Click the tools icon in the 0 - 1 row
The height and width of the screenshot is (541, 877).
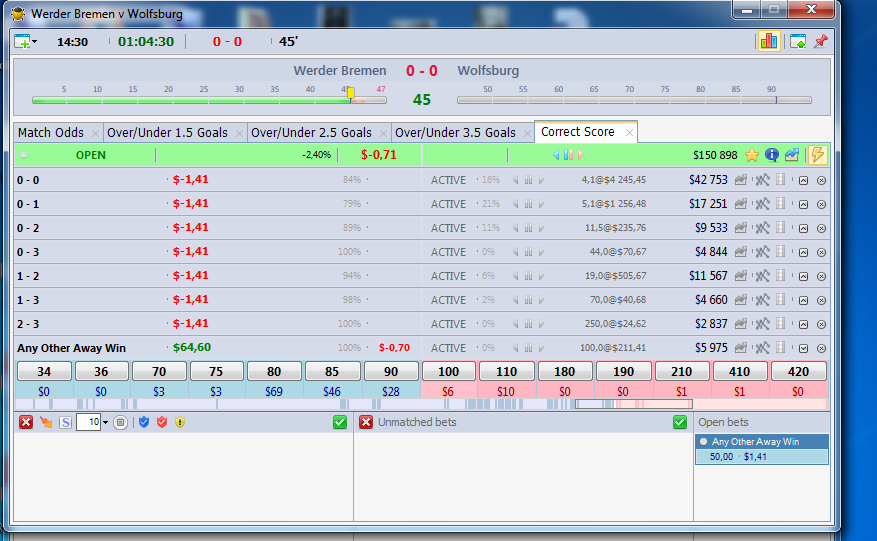tap(762, 204)
